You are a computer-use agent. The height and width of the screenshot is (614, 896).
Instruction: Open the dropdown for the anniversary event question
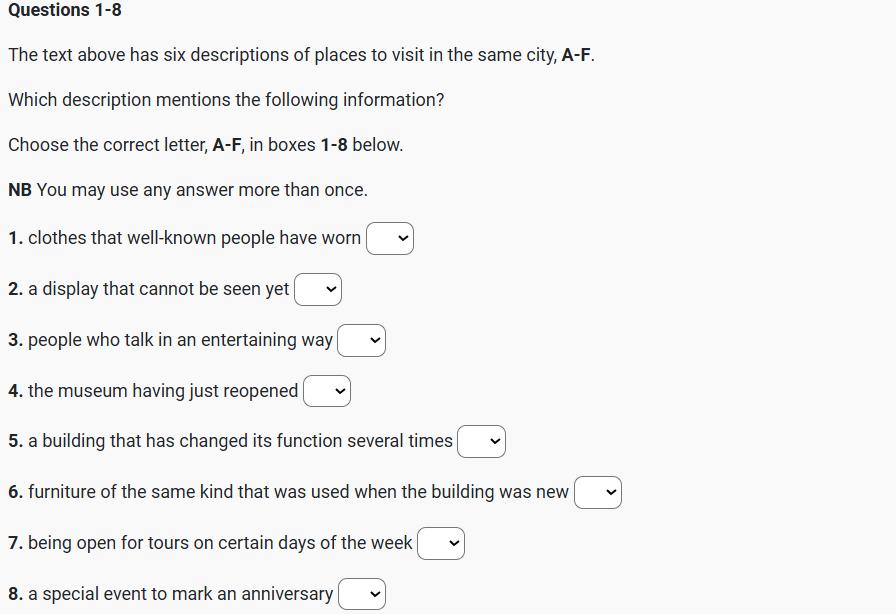tap(362, 594)
